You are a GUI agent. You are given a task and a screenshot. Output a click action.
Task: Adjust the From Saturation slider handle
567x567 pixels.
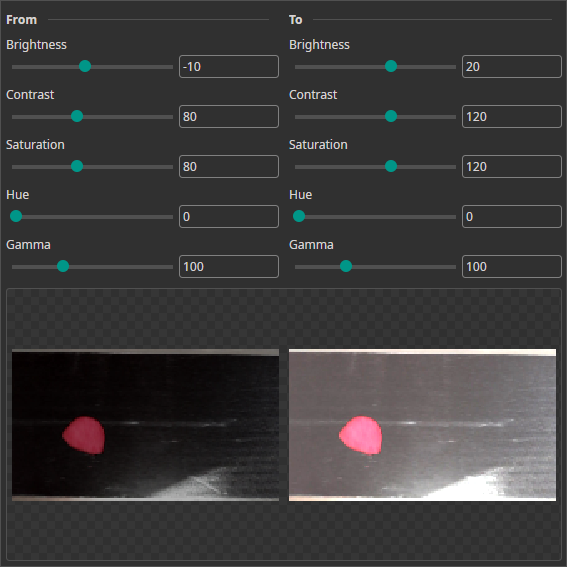[77, 166]
